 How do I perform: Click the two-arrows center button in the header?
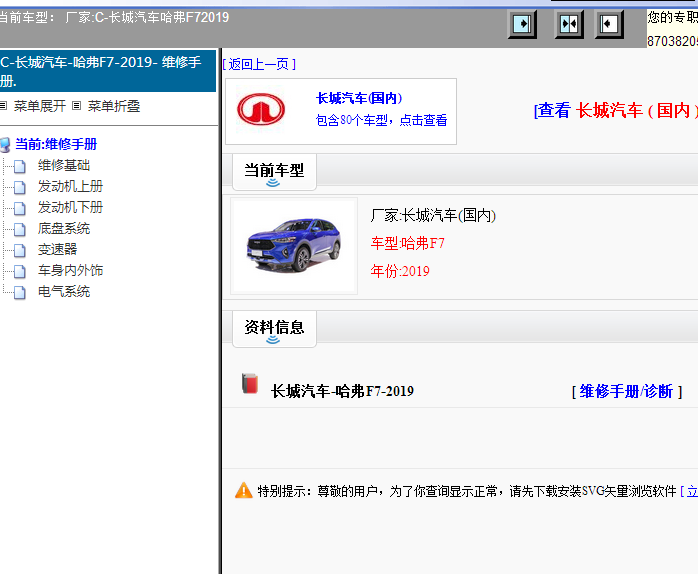(x=569, y=24)
